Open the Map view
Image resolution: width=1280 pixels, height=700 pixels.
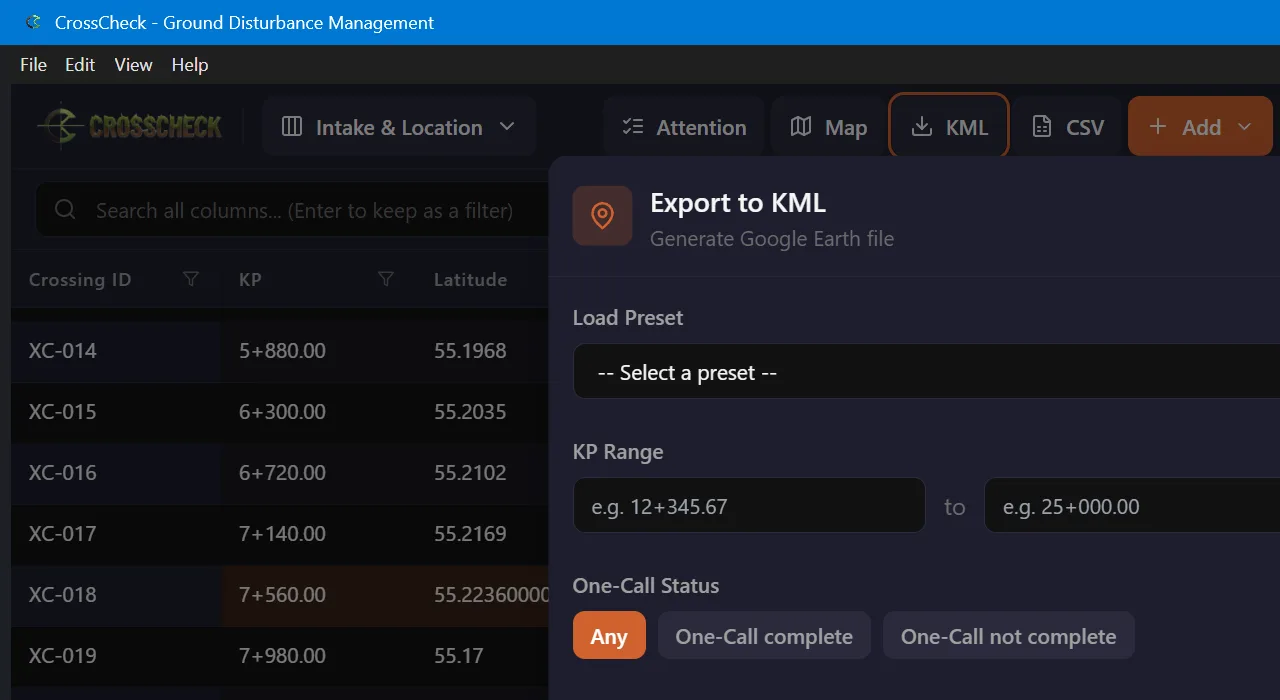click(828, 127)
